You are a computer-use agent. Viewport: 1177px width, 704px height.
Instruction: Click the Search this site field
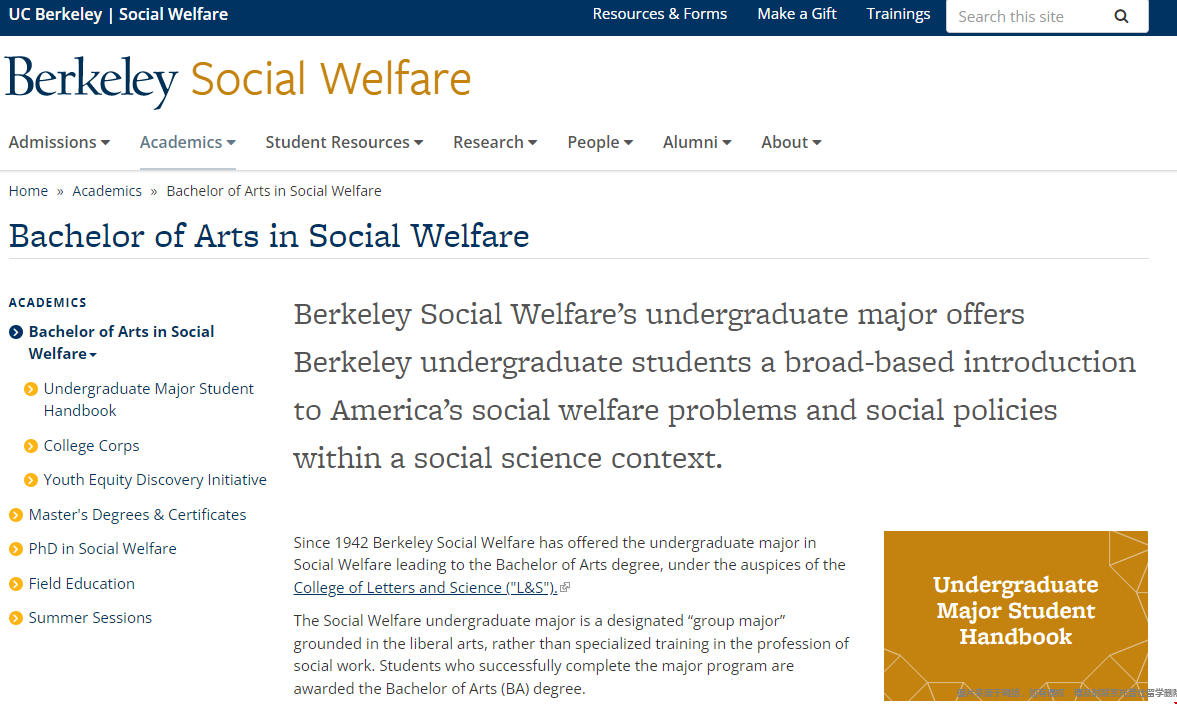[1028, 17]
